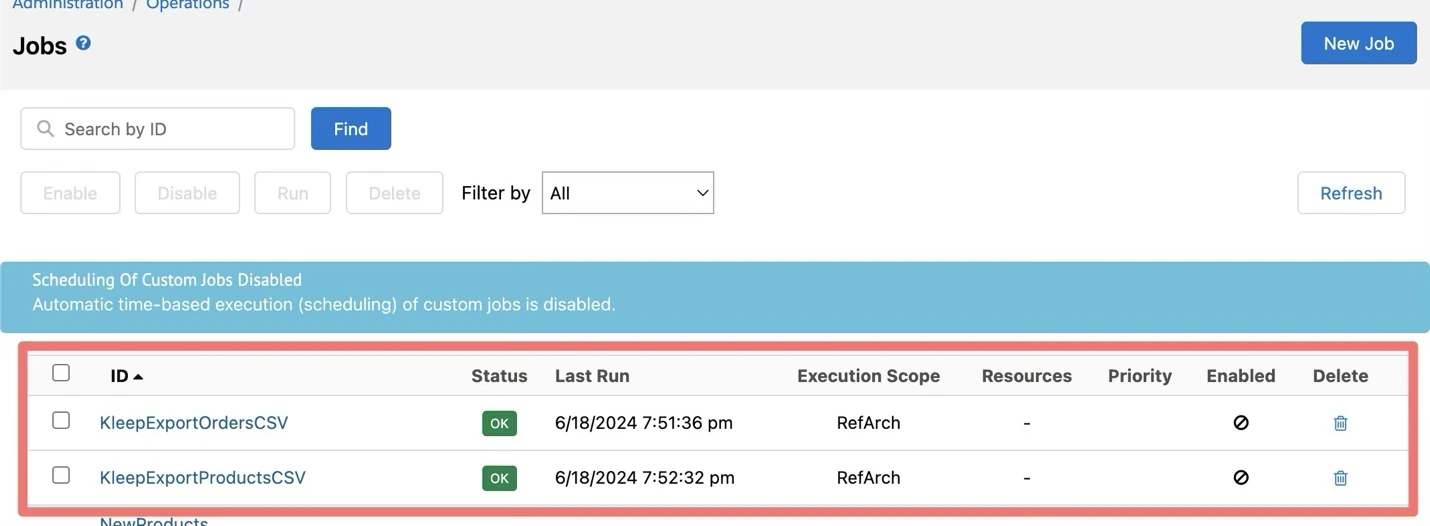Tick the select-all checkbox in the table header

(61, 373)
